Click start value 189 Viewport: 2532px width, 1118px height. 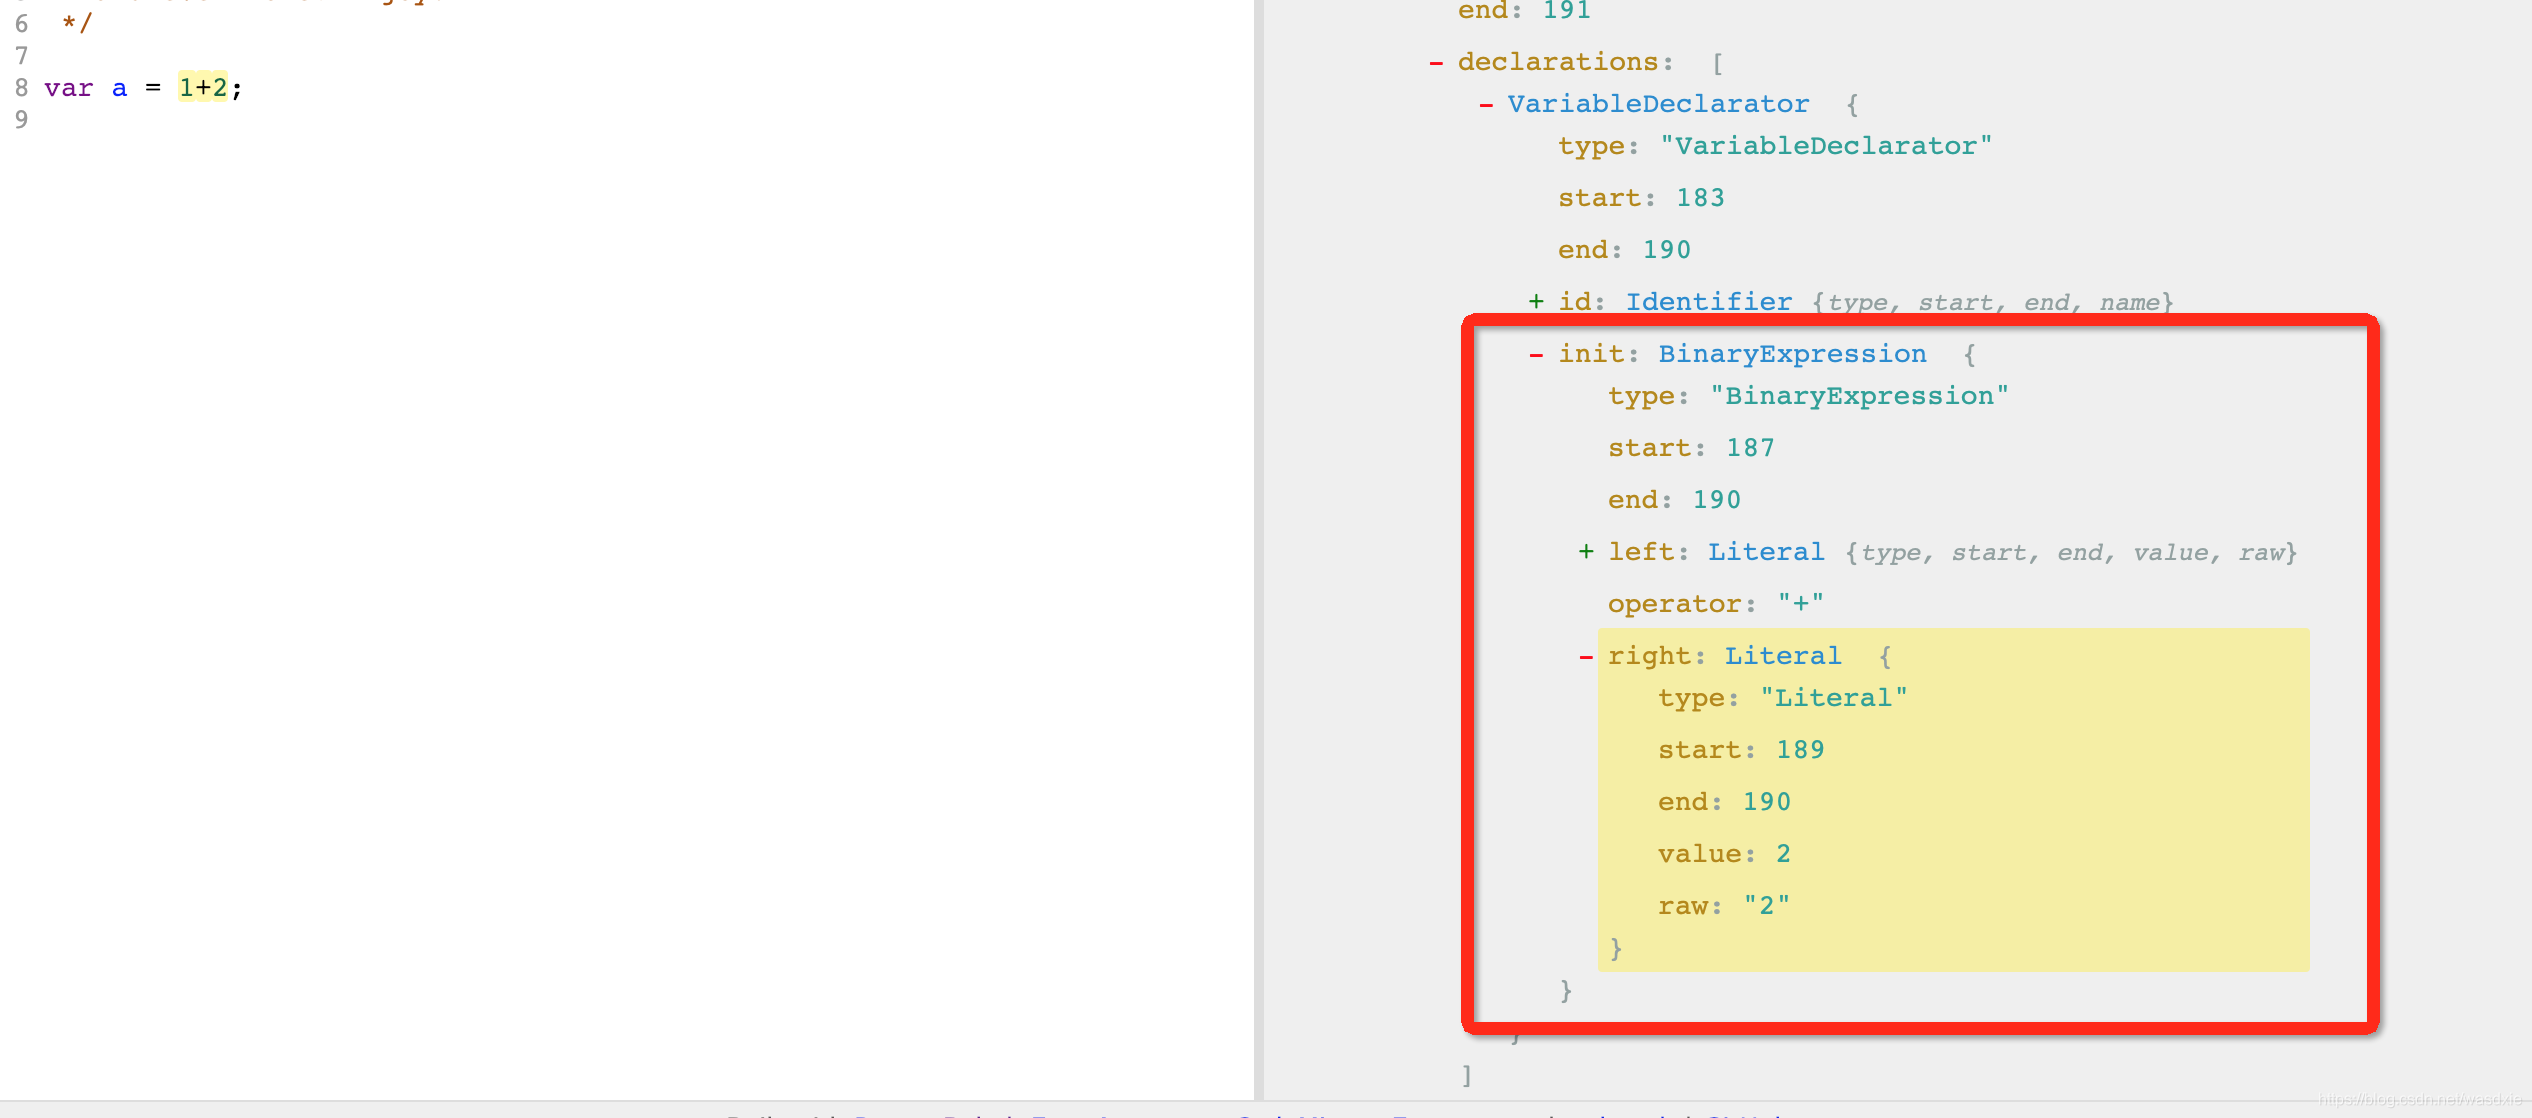click(1800, 750)
